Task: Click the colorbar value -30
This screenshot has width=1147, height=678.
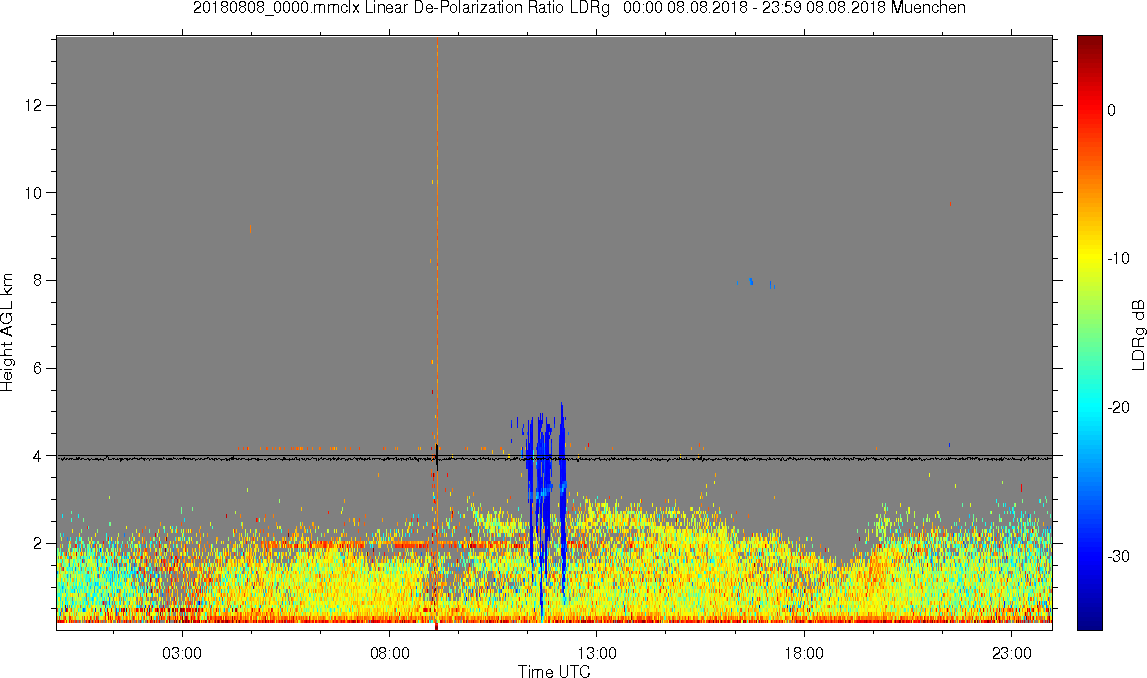Action: (1118, 557)
